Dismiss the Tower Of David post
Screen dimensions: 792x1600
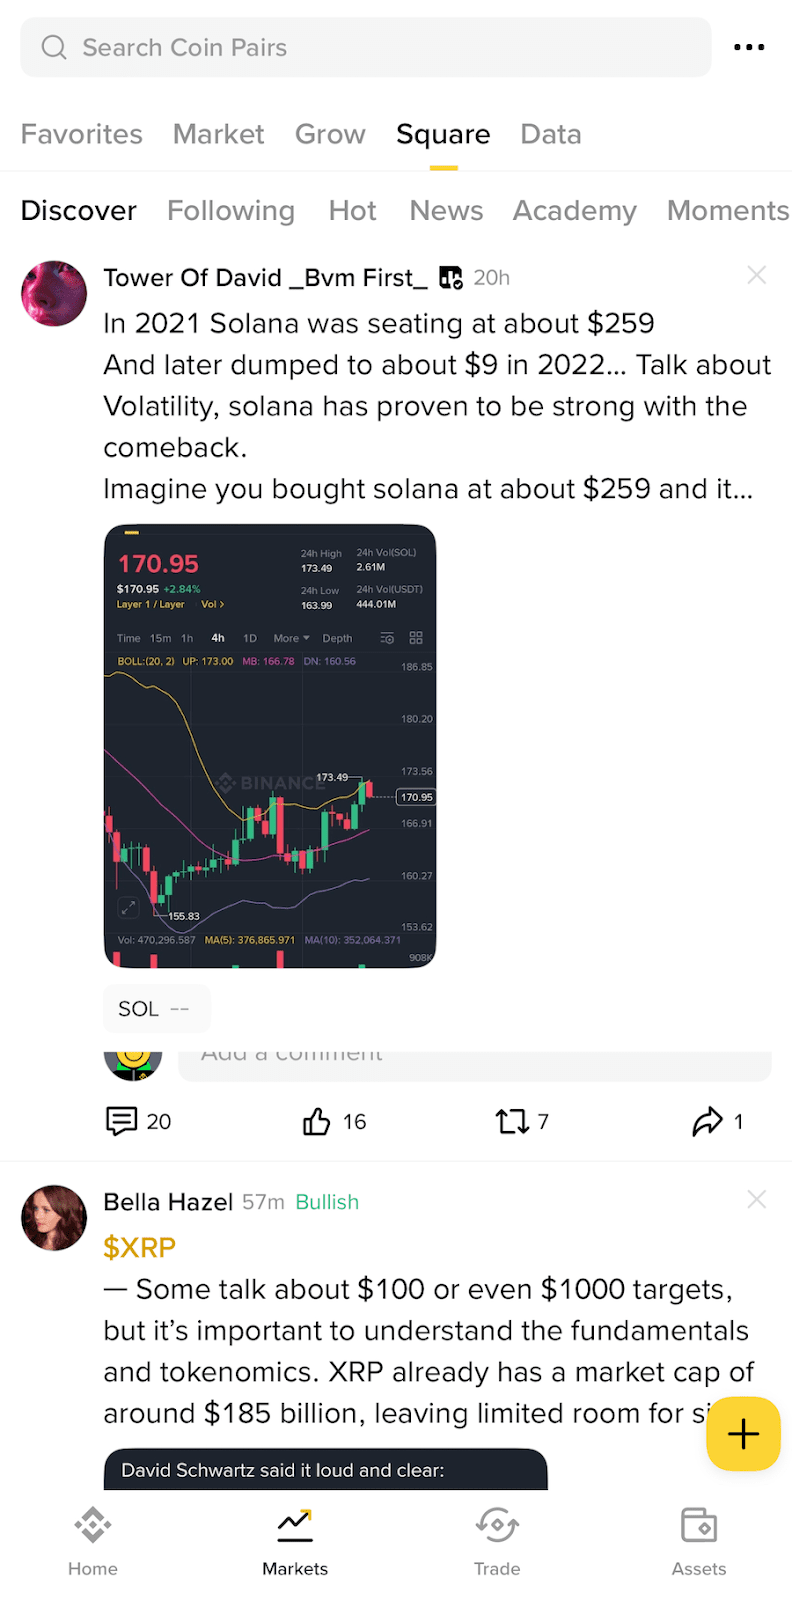[757, 275]
